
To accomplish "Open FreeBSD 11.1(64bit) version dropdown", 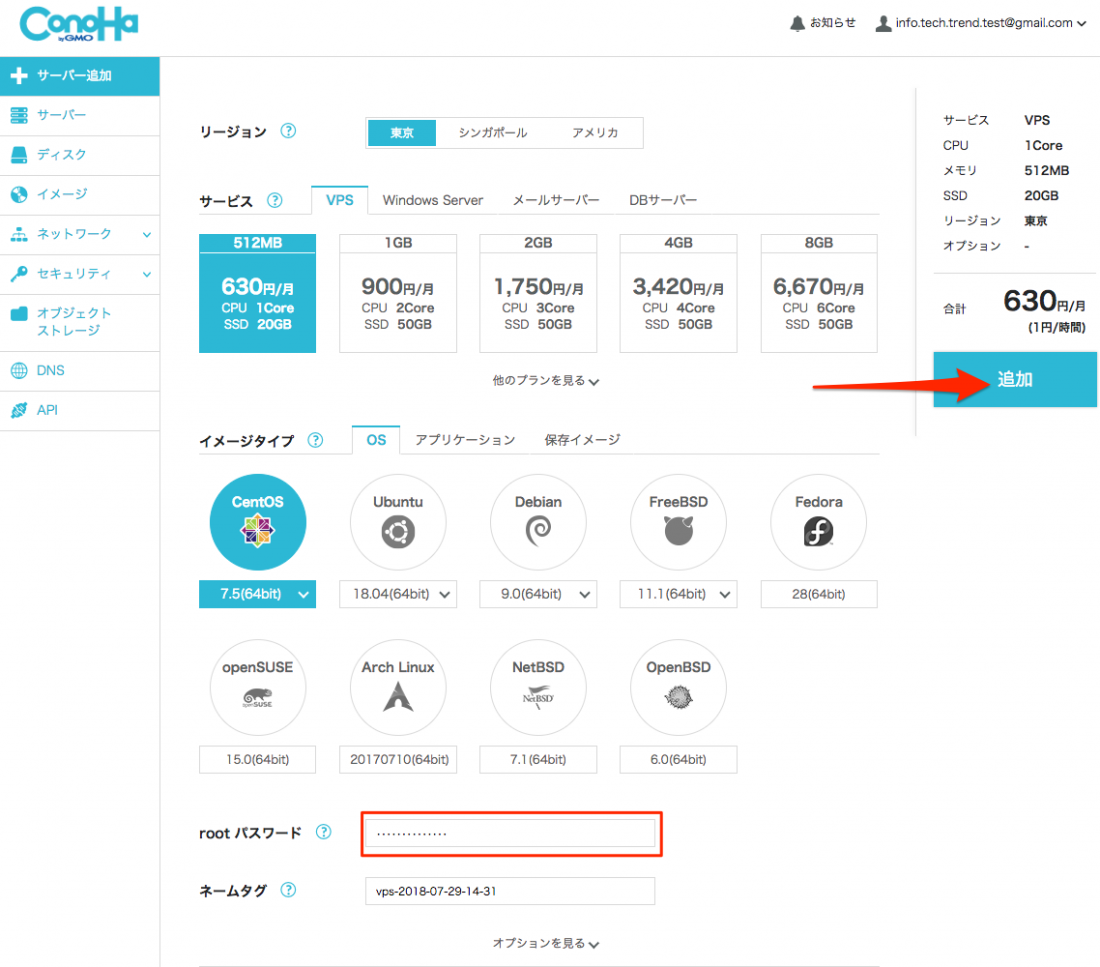I will coord(678,594).
